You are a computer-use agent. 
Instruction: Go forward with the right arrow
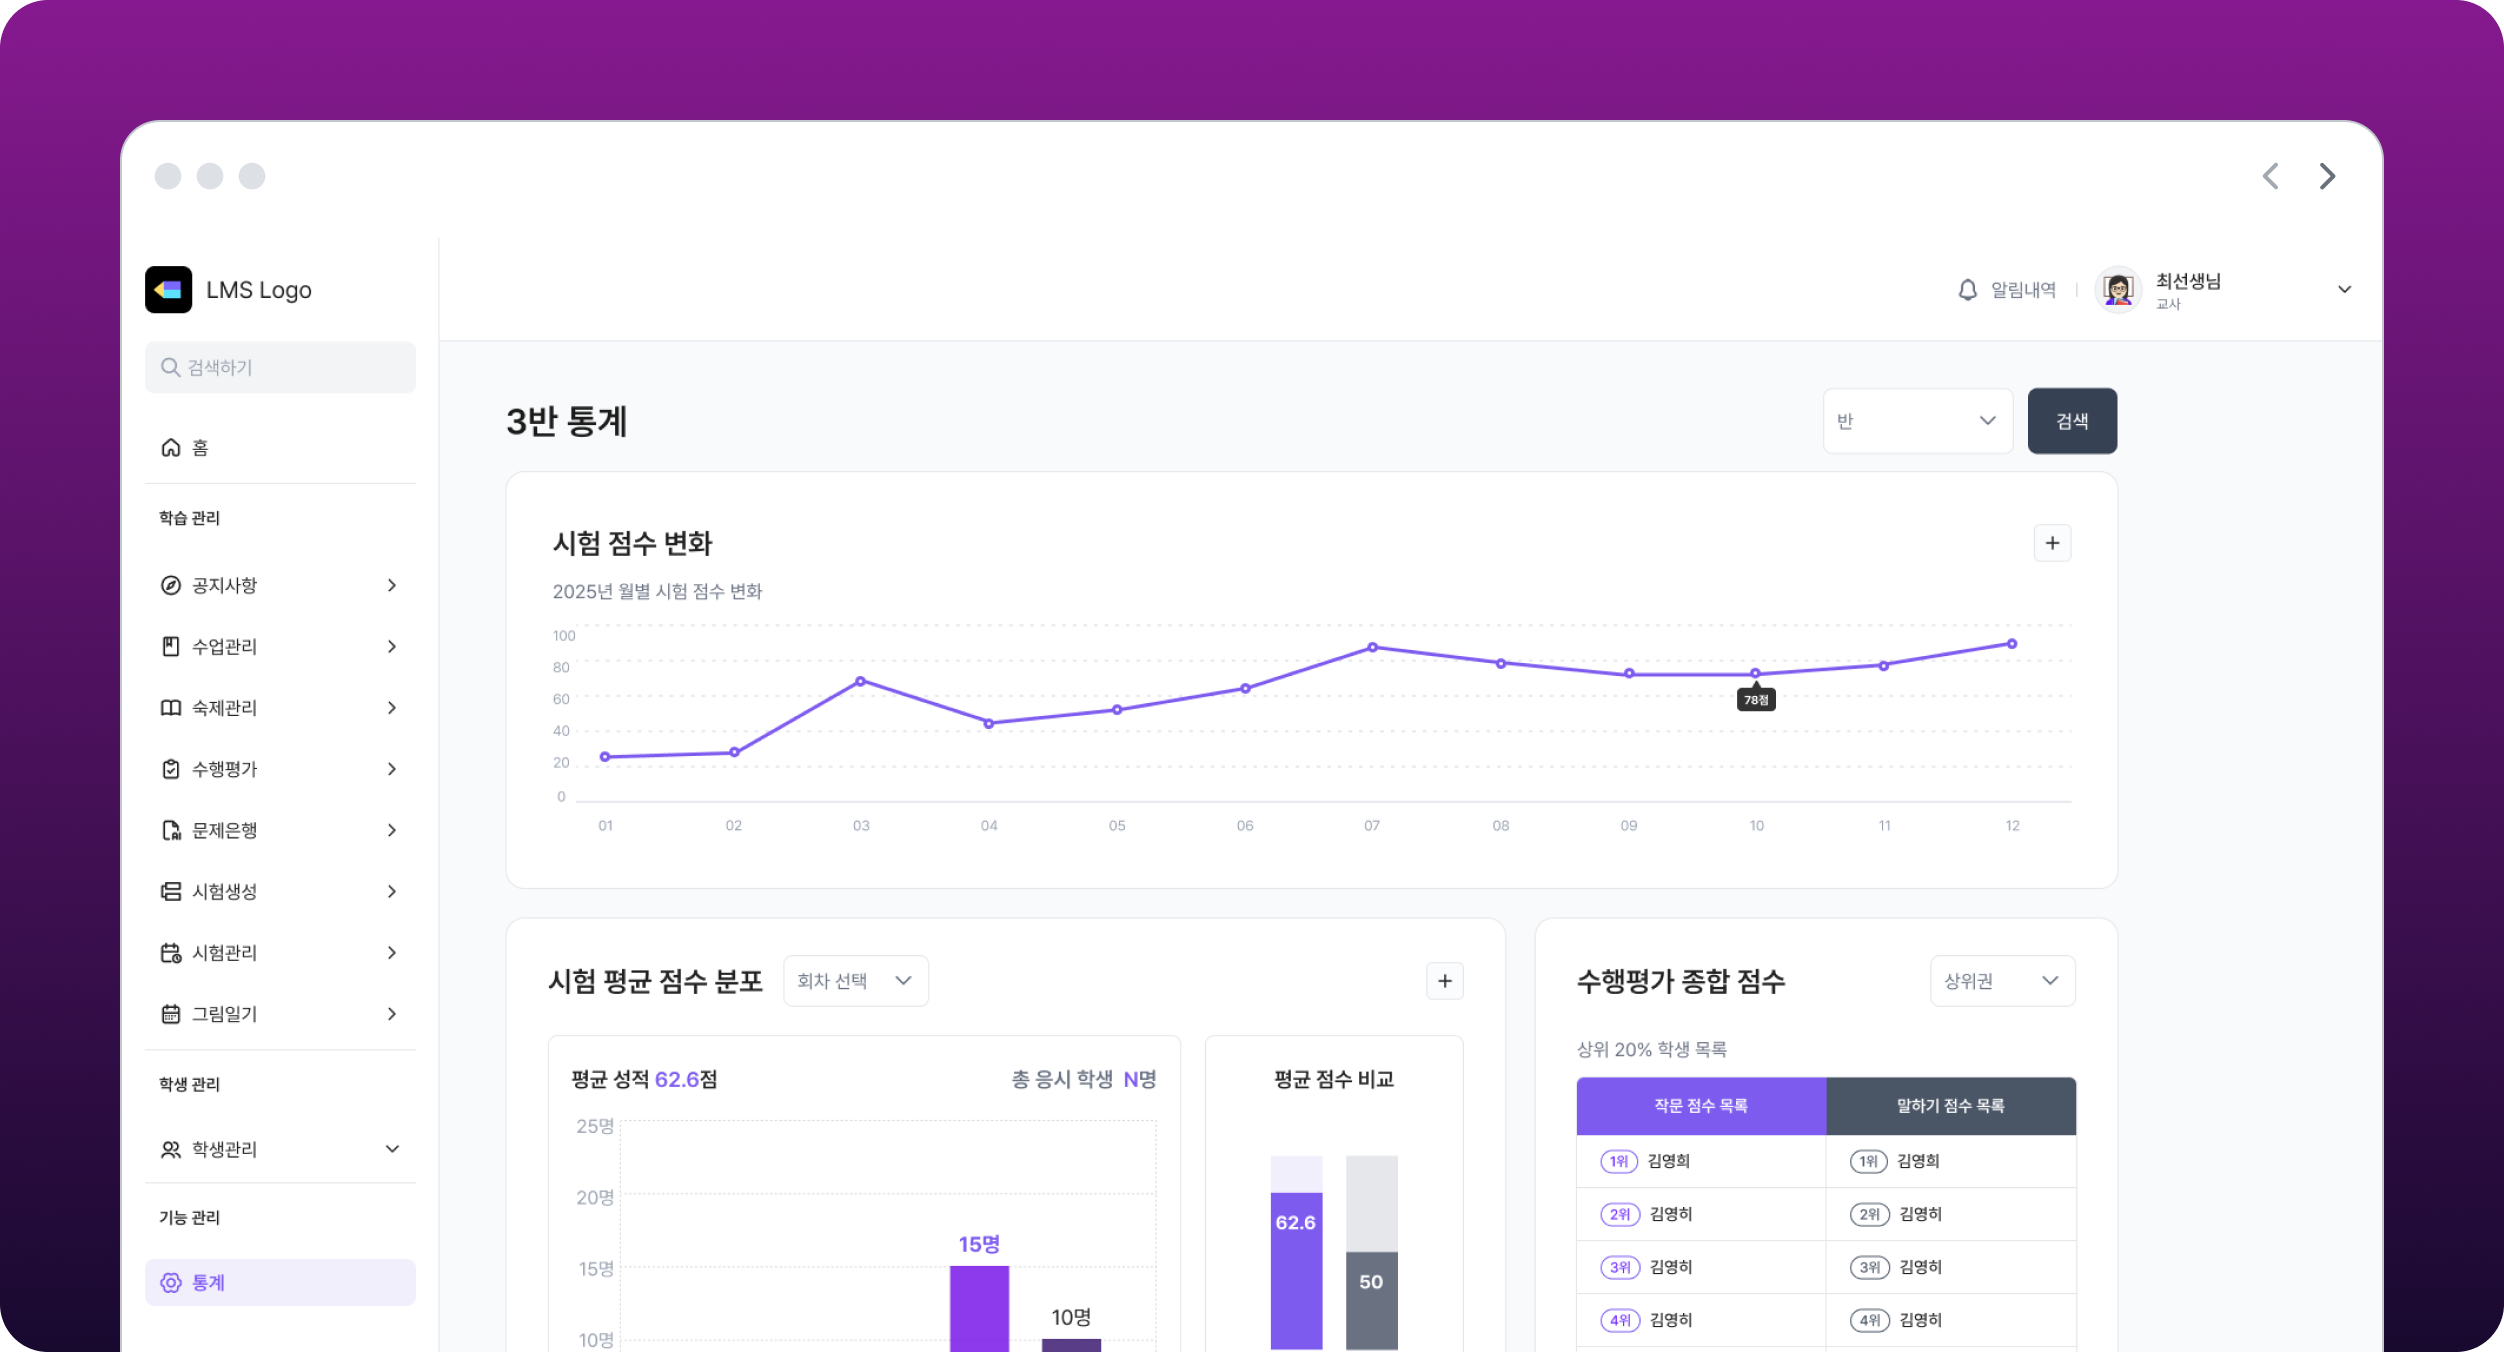(2327, 177)
